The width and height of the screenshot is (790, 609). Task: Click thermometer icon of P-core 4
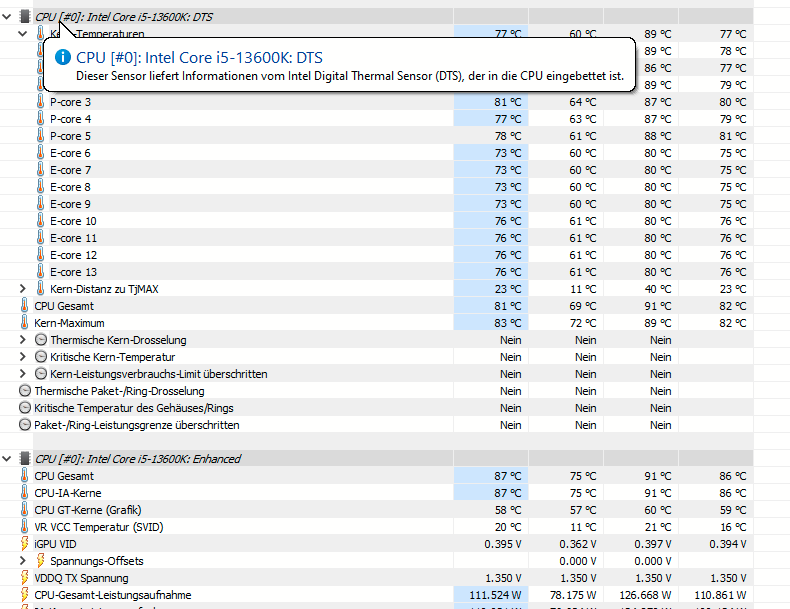(x=40, y=119)
